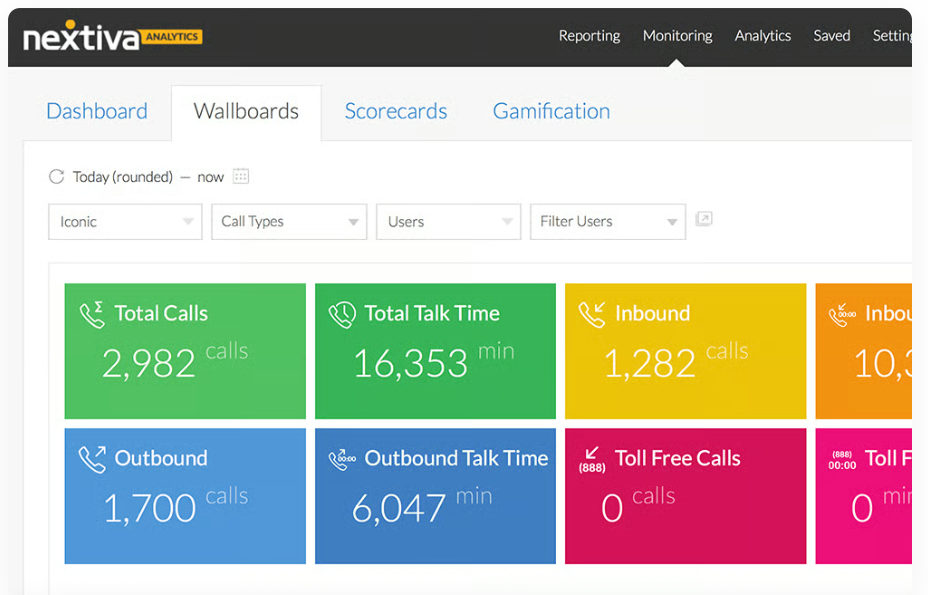Click the Total Talk Time clock-phone icon
Image resolution: width=928 pixels, height=595 pixels.
(342, 314)
